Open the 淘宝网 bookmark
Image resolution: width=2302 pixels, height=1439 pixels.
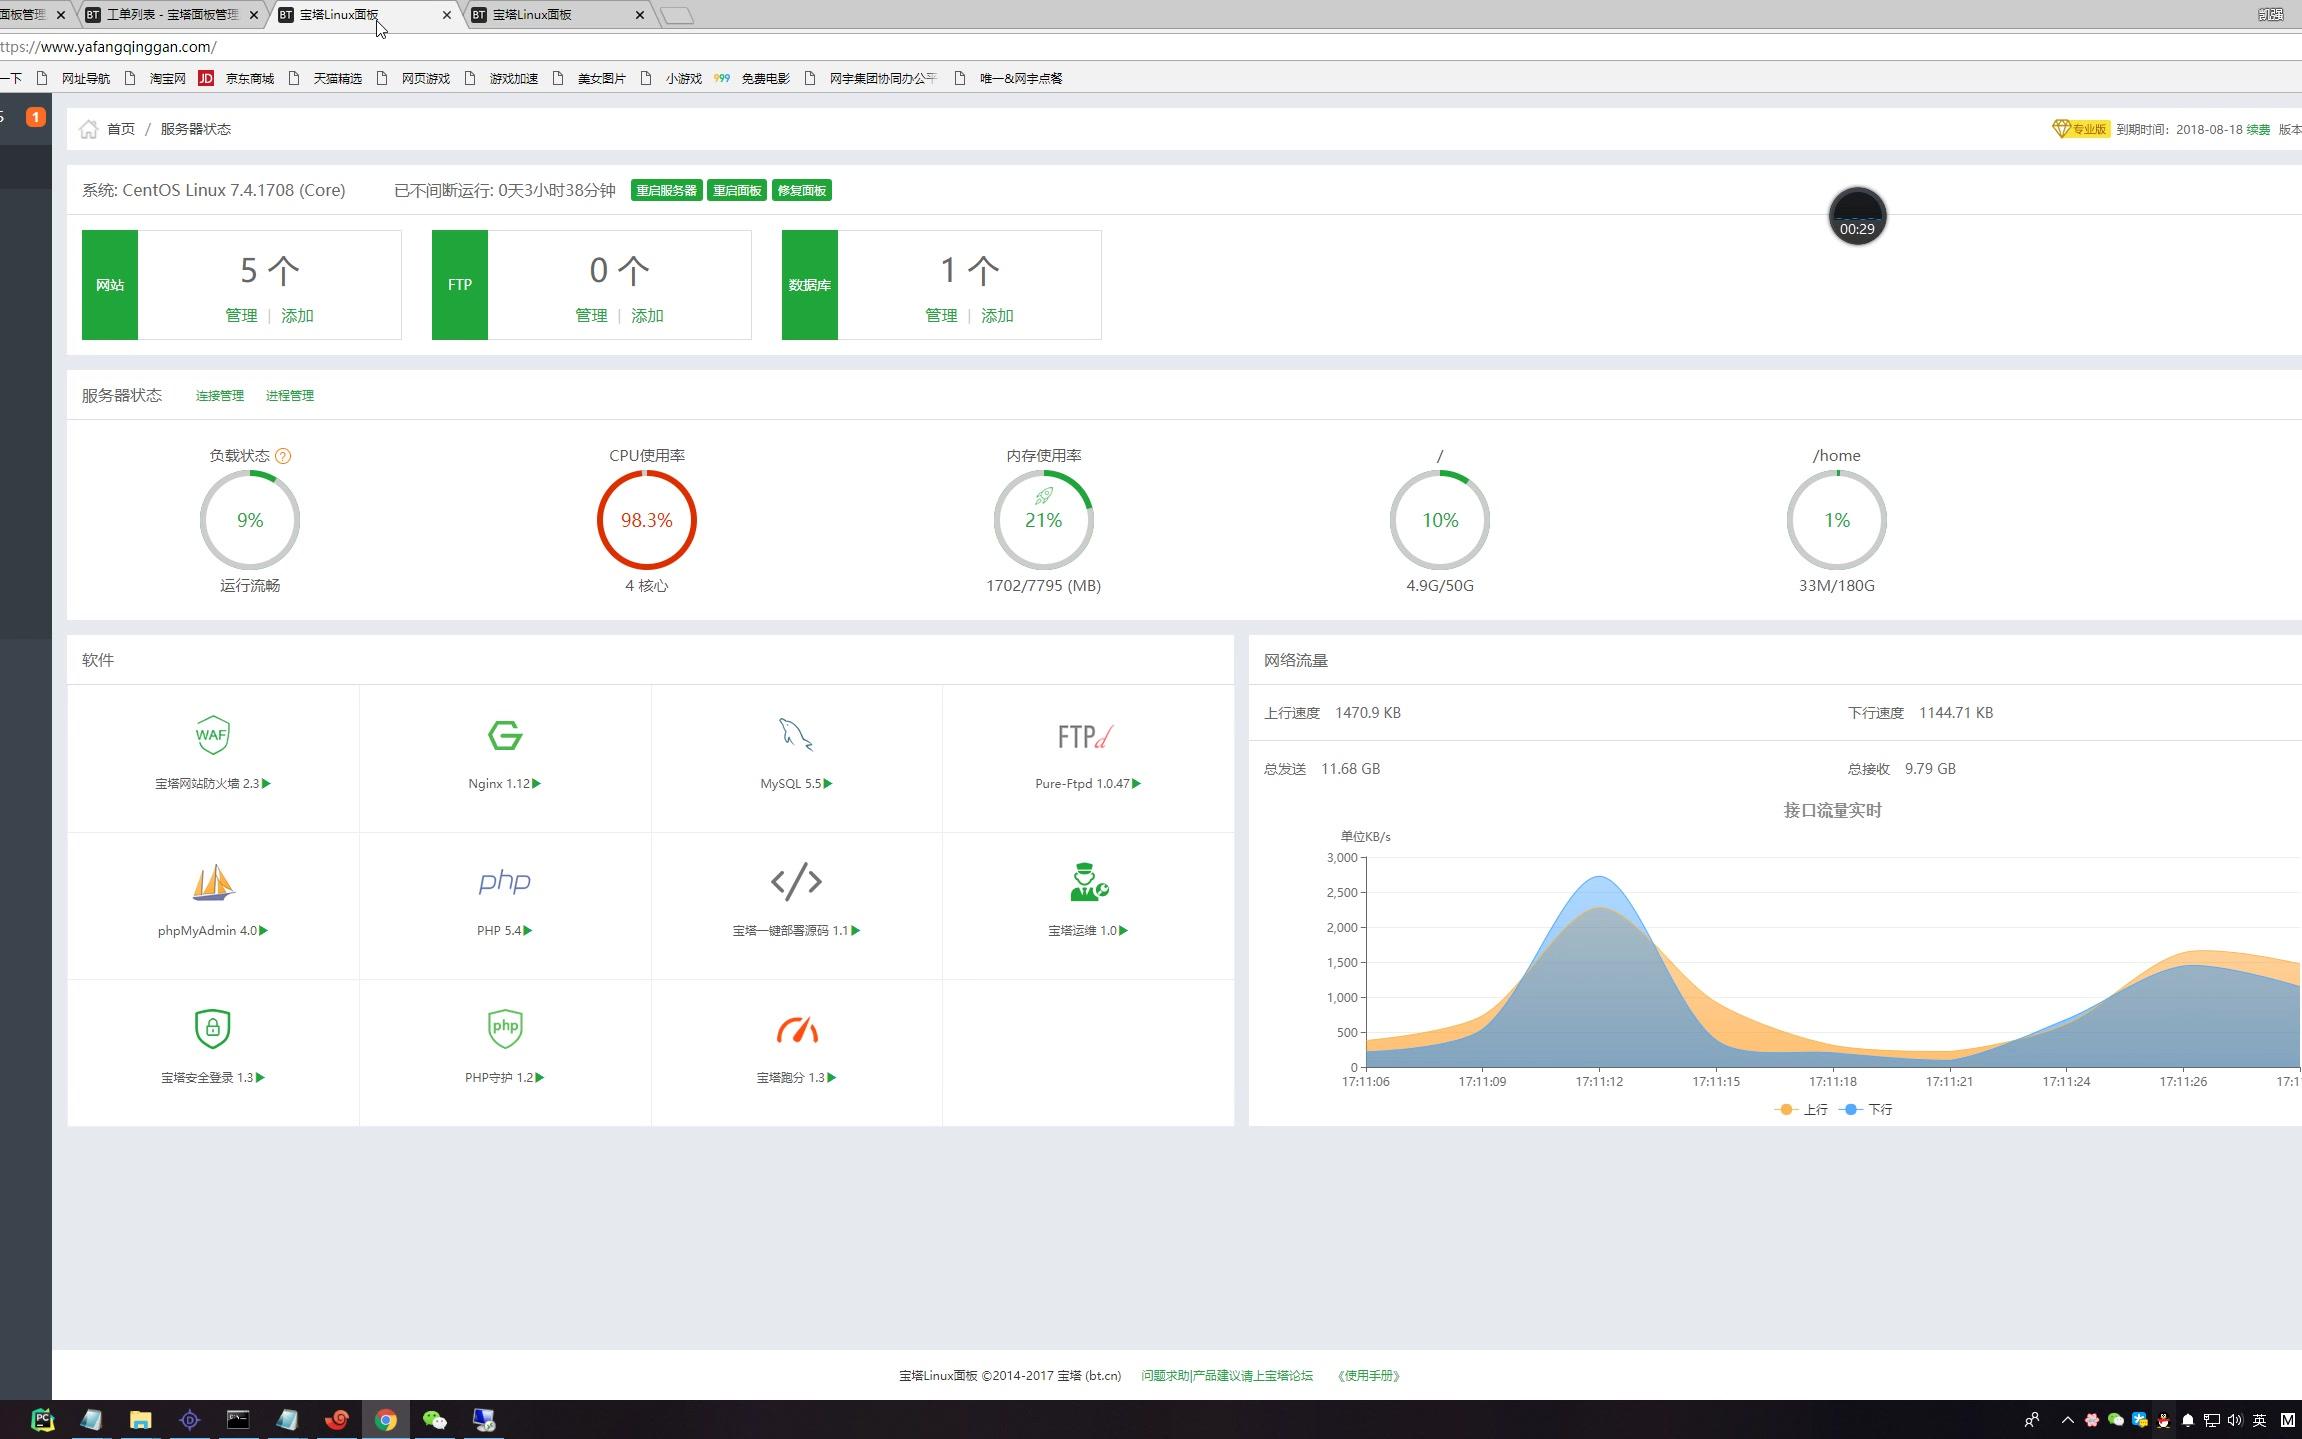coord(156,78)
